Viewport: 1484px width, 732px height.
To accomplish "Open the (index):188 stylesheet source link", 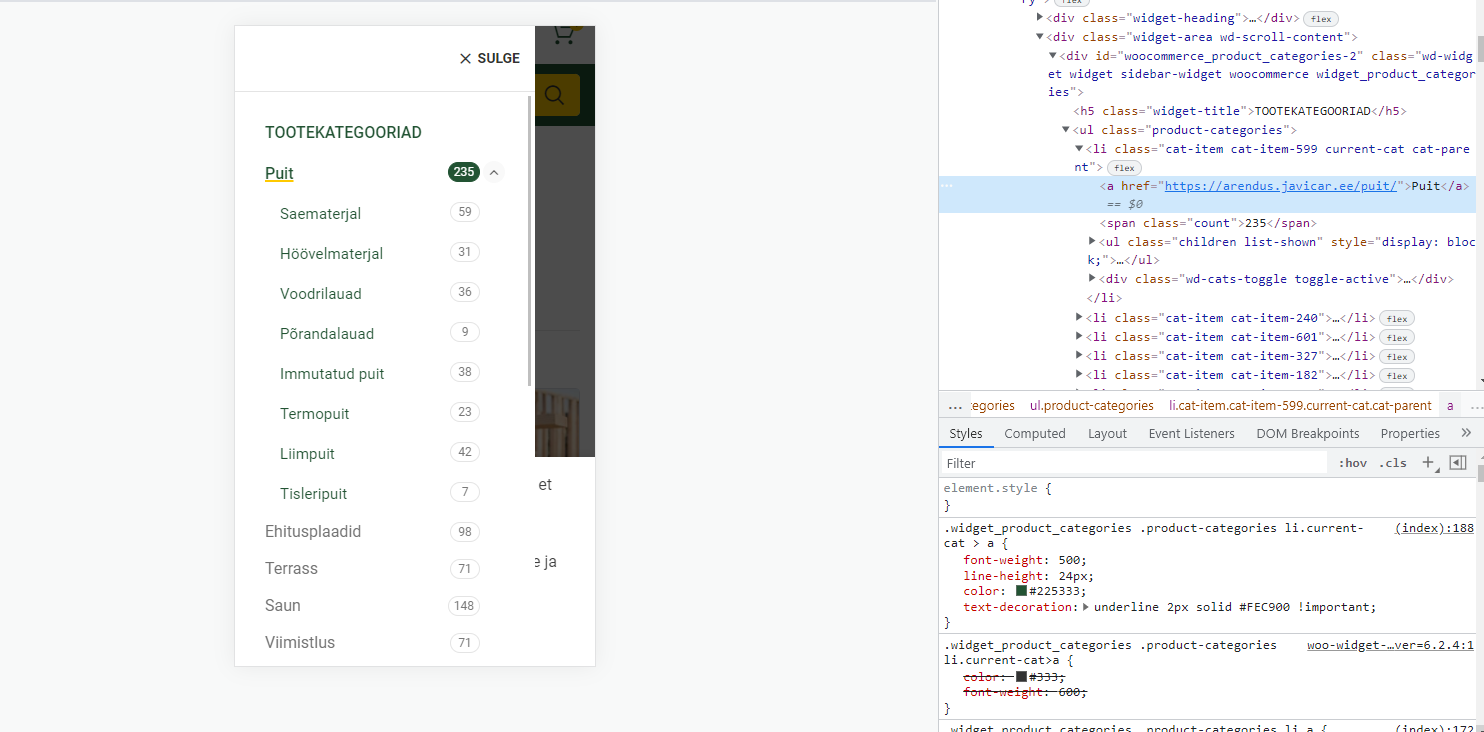I will [1435, 528].
